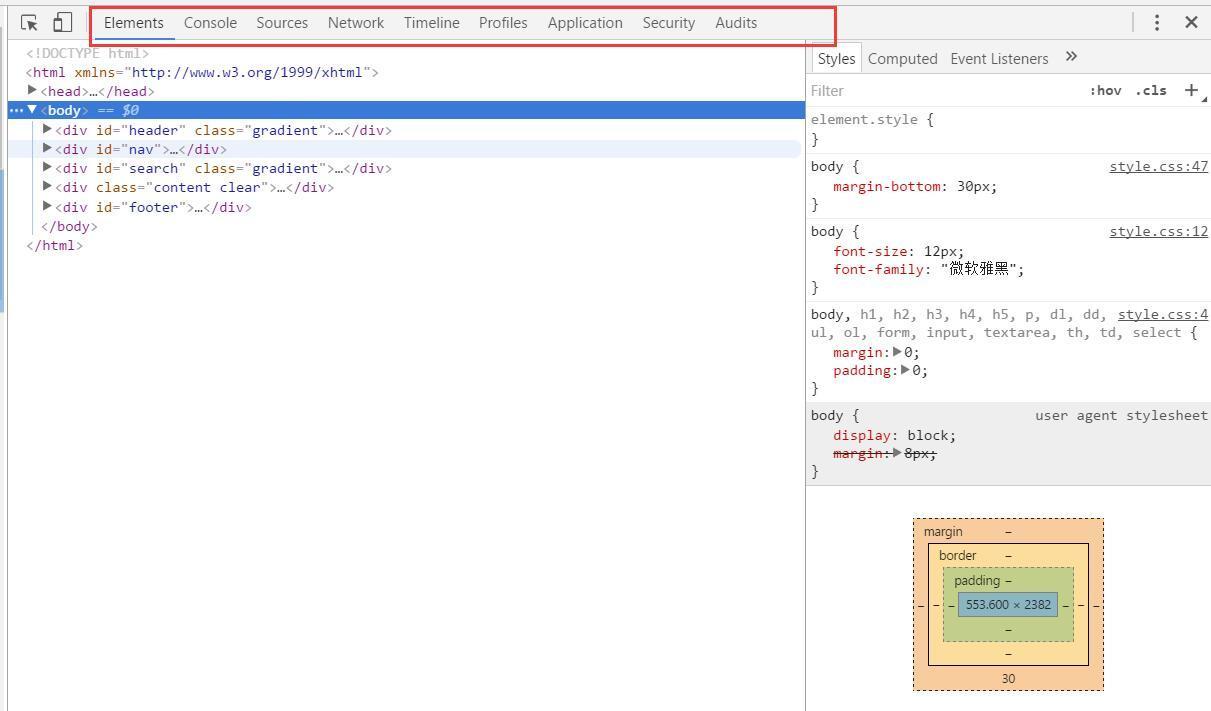Expand the div id header node

[47, 130]
